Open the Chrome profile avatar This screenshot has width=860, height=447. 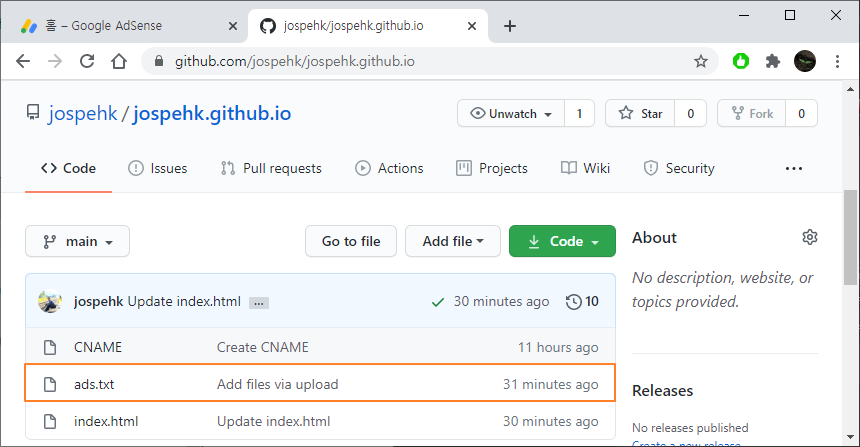(805, 61)
